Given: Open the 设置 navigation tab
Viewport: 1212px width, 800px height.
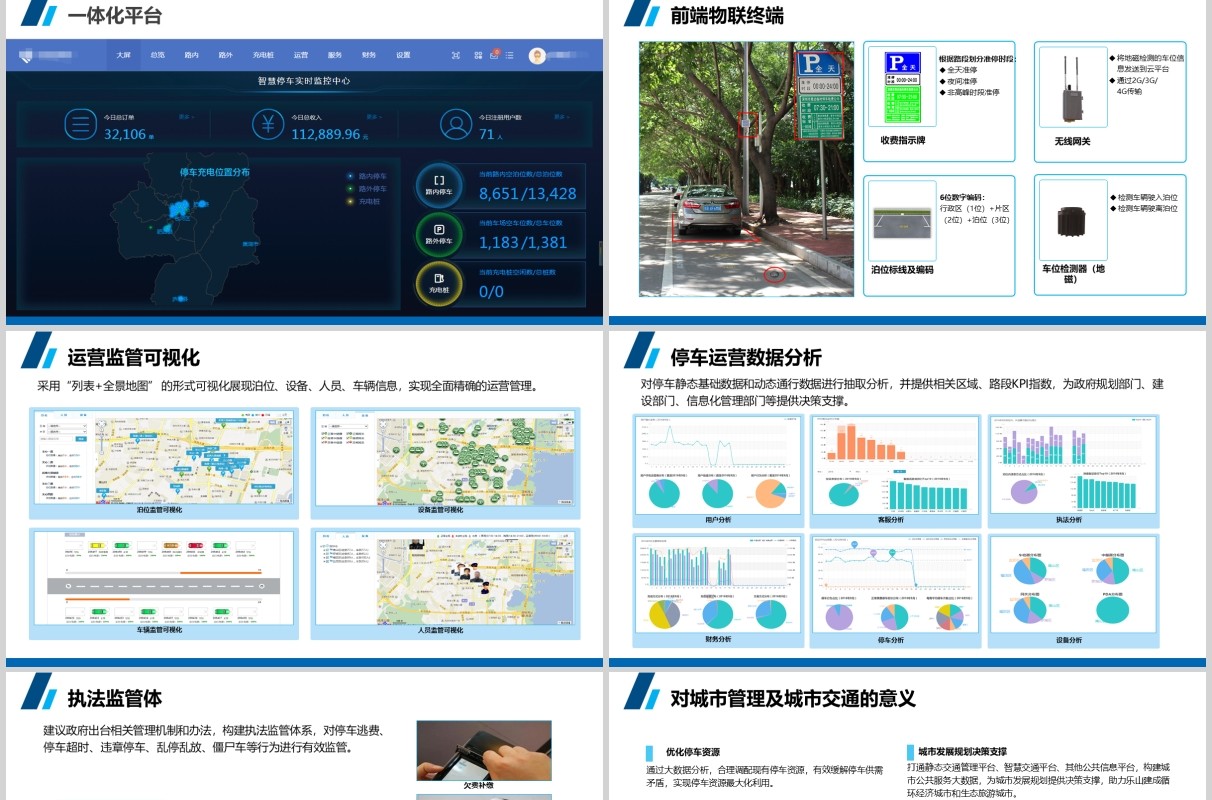Looking at the screenshot, I should [x=403, y=56].
